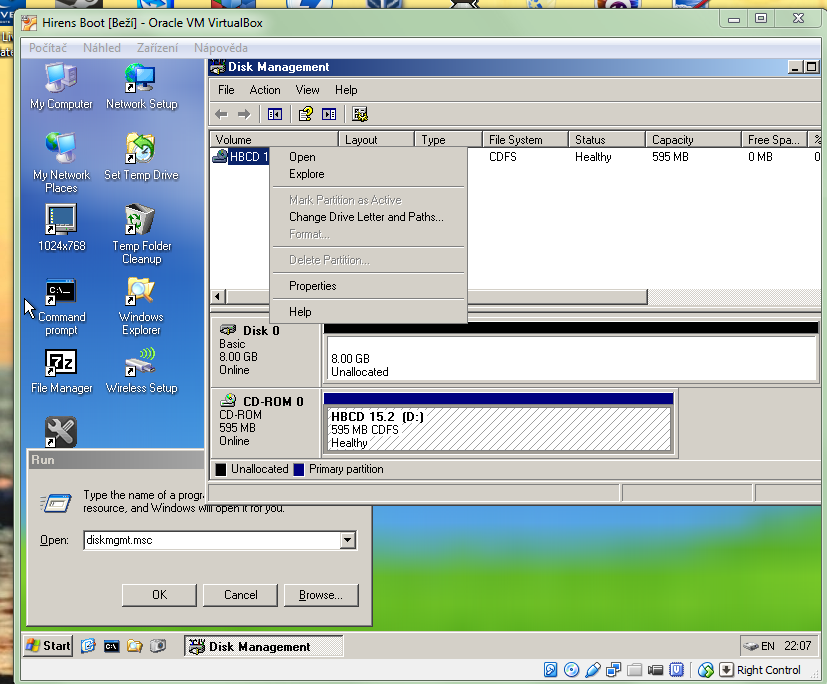Viewport: 827px width, 684px height.
Task: Open the Náhled menu in VirtualBox
Action: click(102, 48)
